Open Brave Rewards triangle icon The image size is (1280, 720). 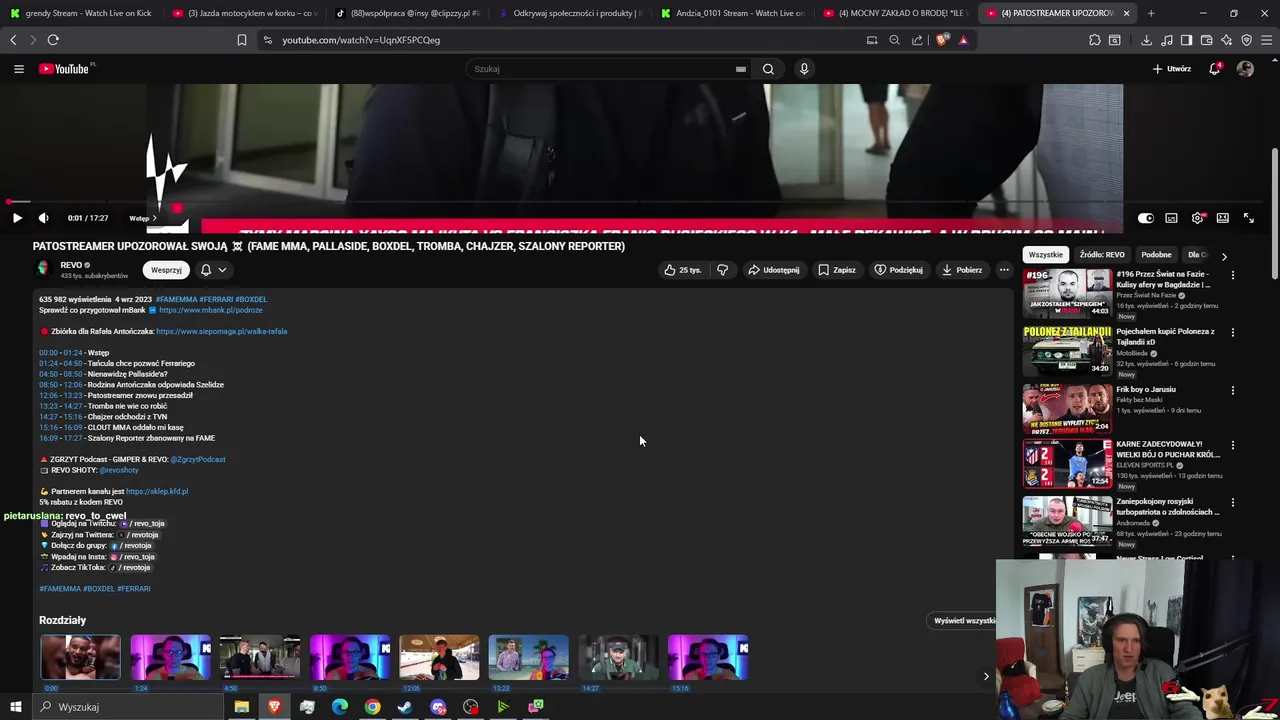click(x=963, y=40)
